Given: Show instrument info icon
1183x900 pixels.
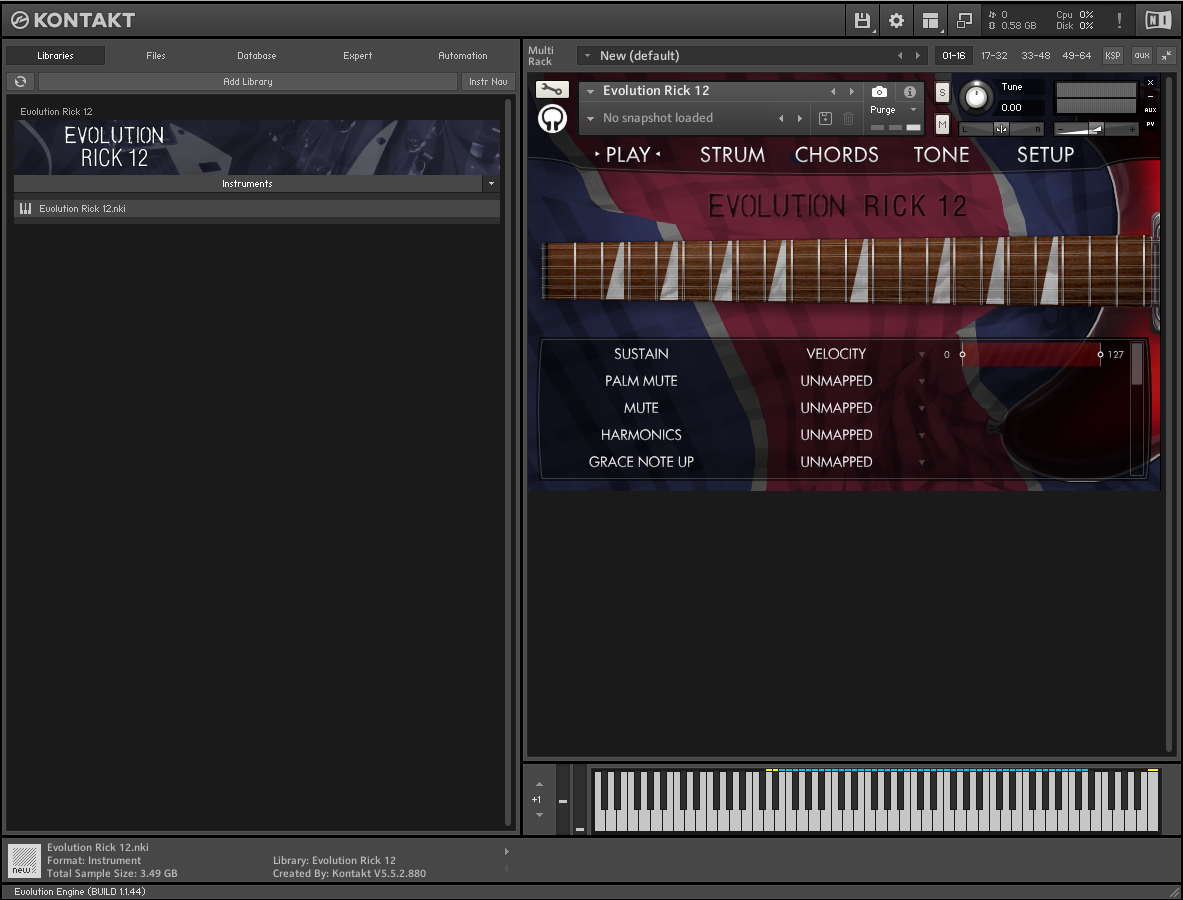Looking at the screenshot, I should coord(910,91).
